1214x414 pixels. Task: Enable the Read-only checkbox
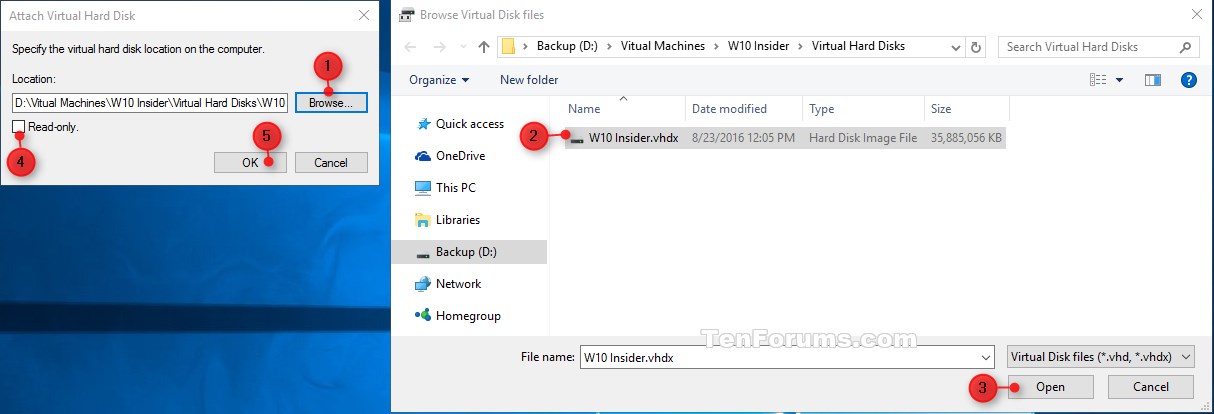pos(18,127)
